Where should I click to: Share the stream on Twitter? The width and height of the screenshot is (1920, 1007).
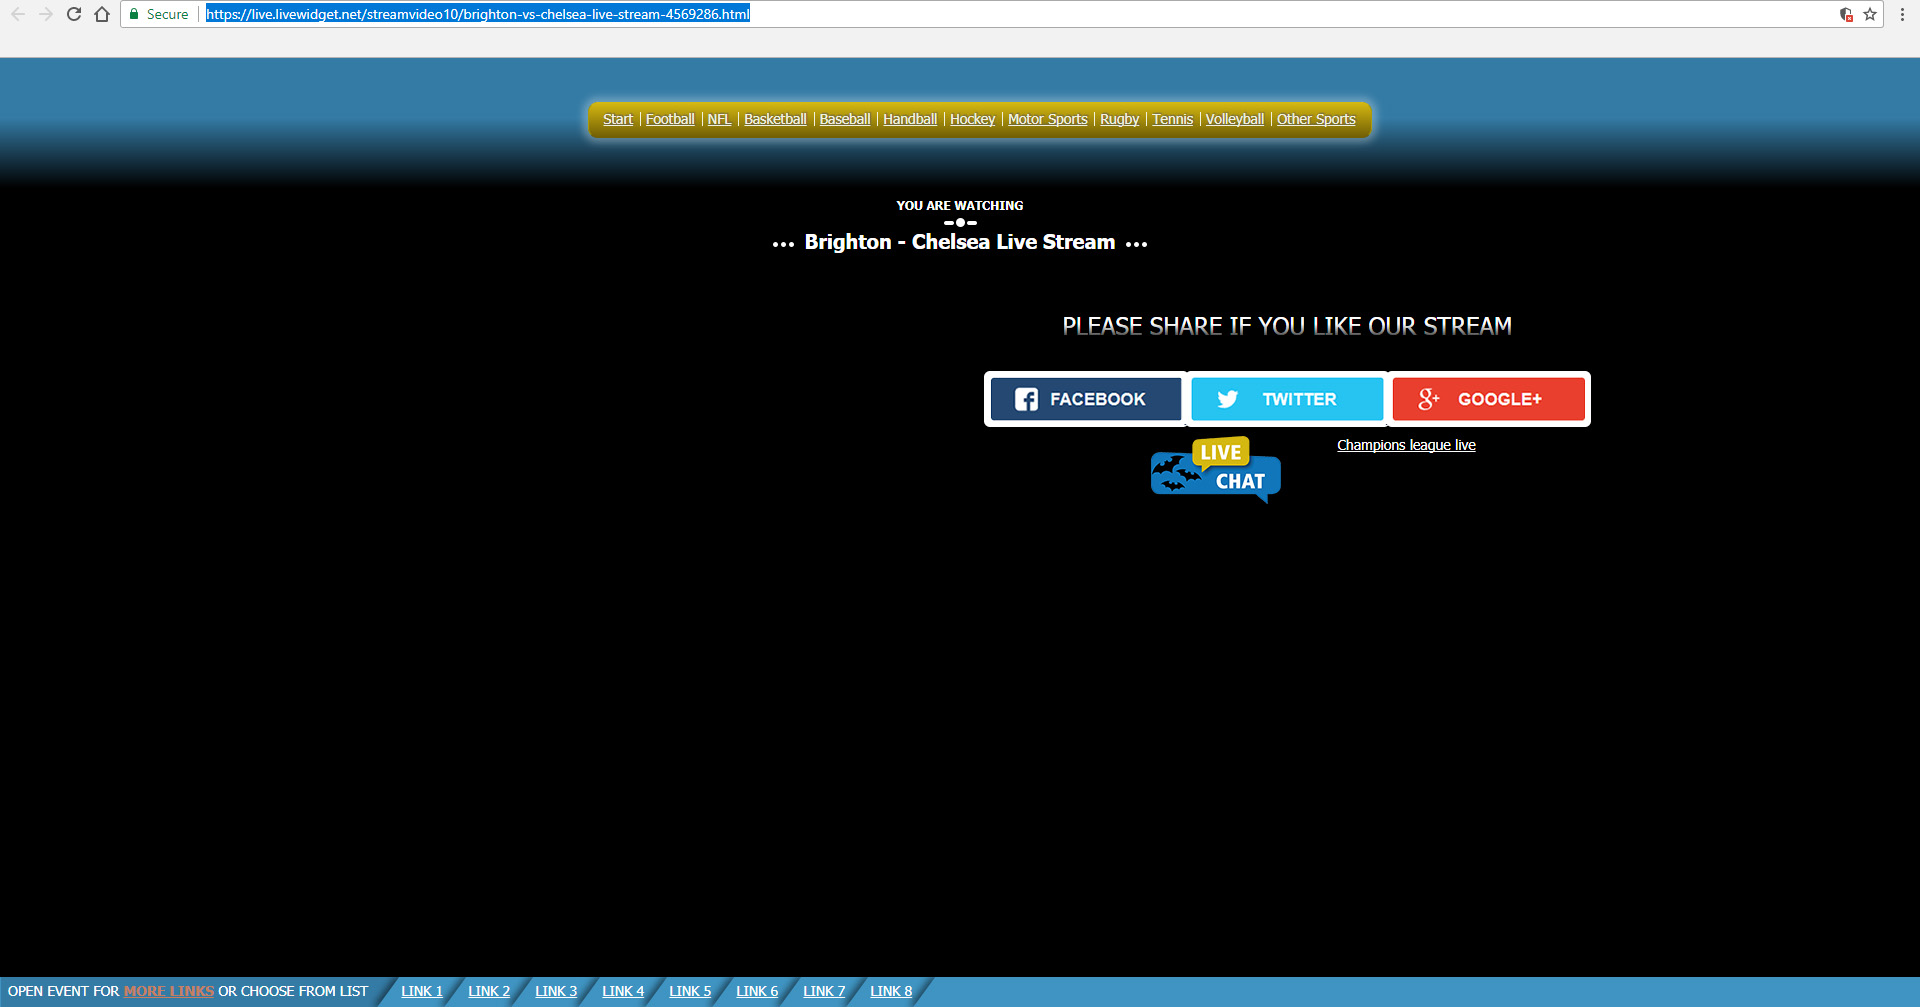1287,399
